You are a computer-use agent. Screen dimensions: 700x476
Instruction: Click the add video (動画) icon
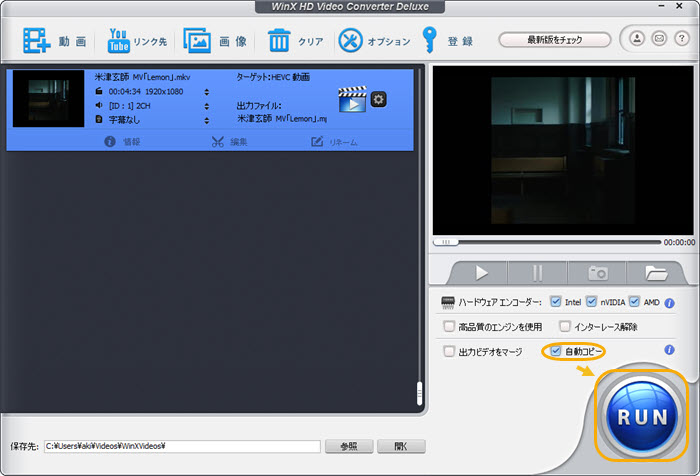(x=37, y=41)
